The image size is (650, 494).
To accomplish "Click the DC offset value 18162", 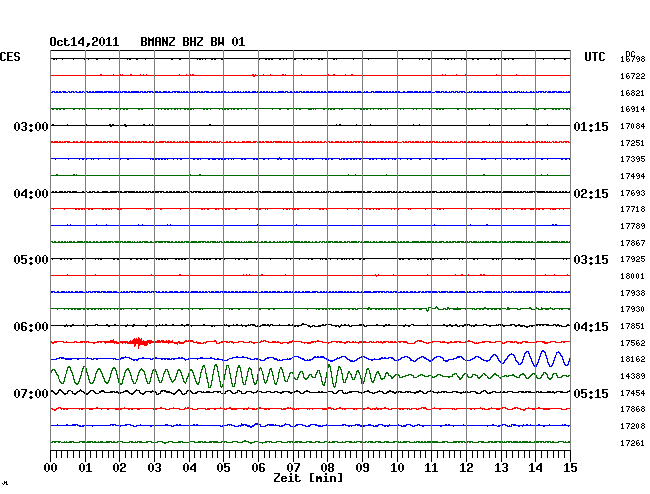I will click(x=633, y=359).
